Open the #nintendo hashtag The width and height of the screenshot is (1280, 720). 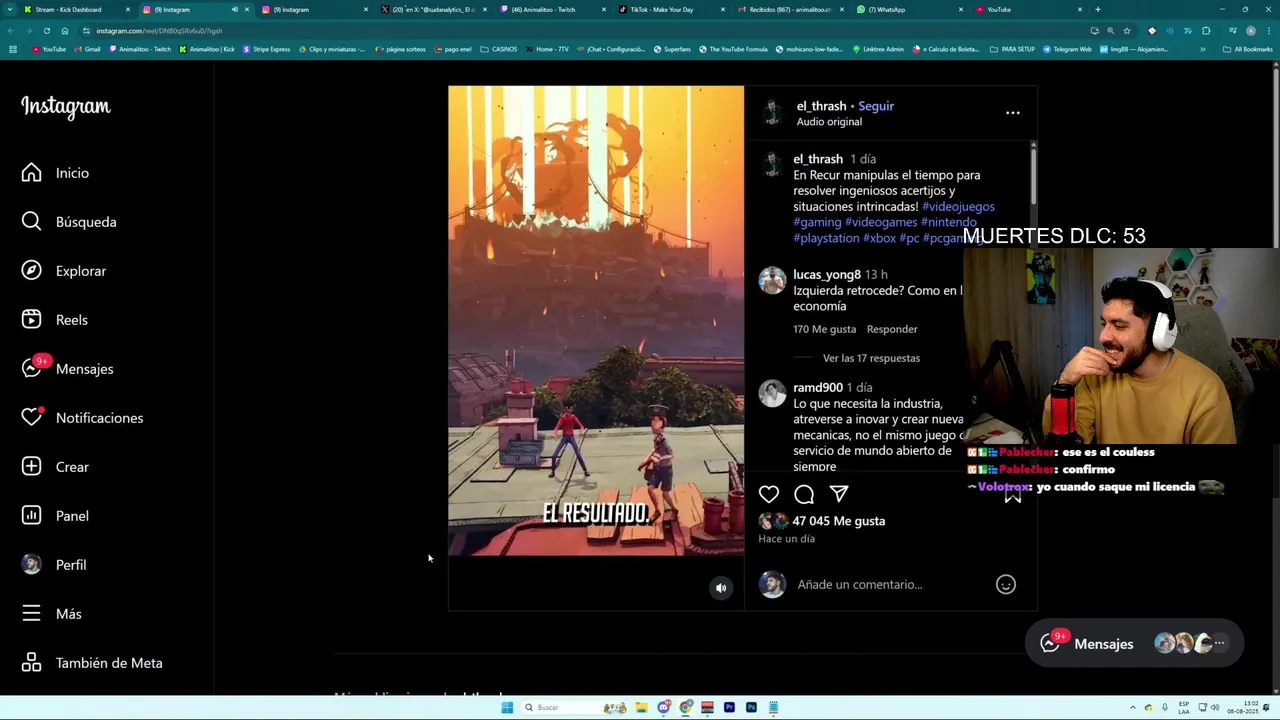[x=948, y=223]
